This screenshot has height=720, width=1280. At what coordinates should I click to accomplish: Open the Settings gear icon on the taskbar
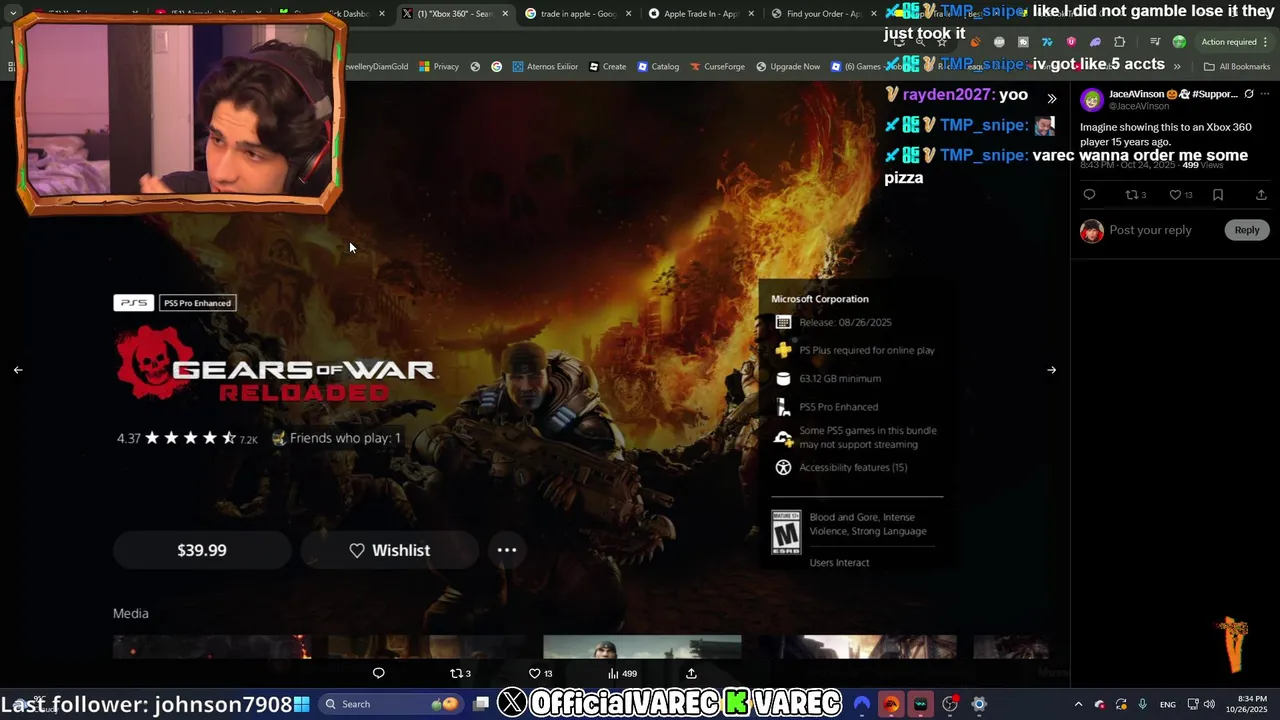coord(979,704)
